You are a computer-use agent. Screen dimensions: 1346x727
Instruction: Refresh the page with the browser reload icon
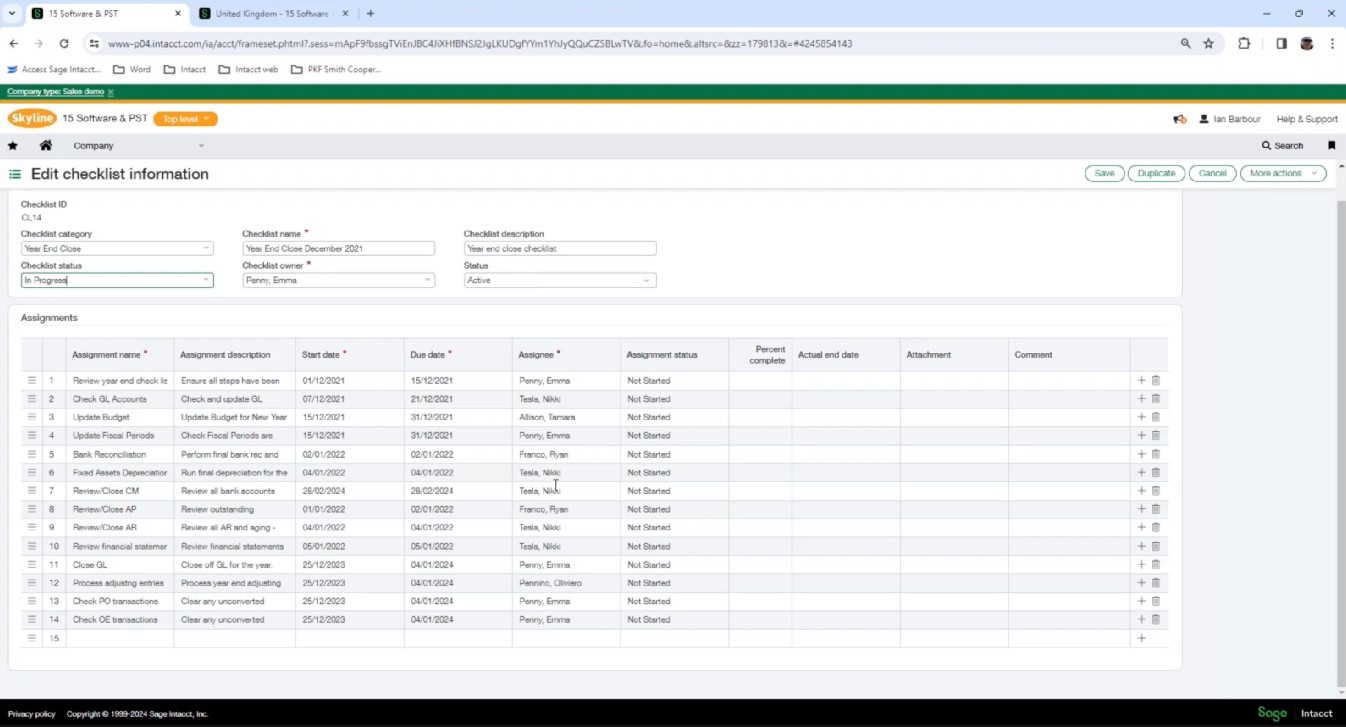63,43
